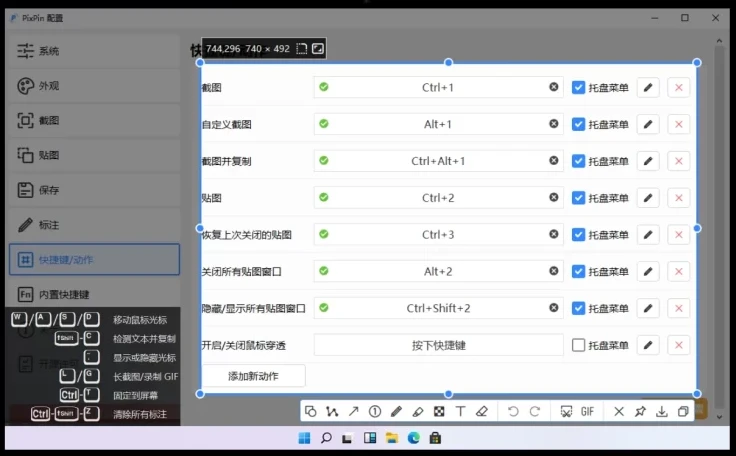736x456 pixels.
Task: Click the Ctrl+2 hotkey field
Action: [x=438, y=198]
